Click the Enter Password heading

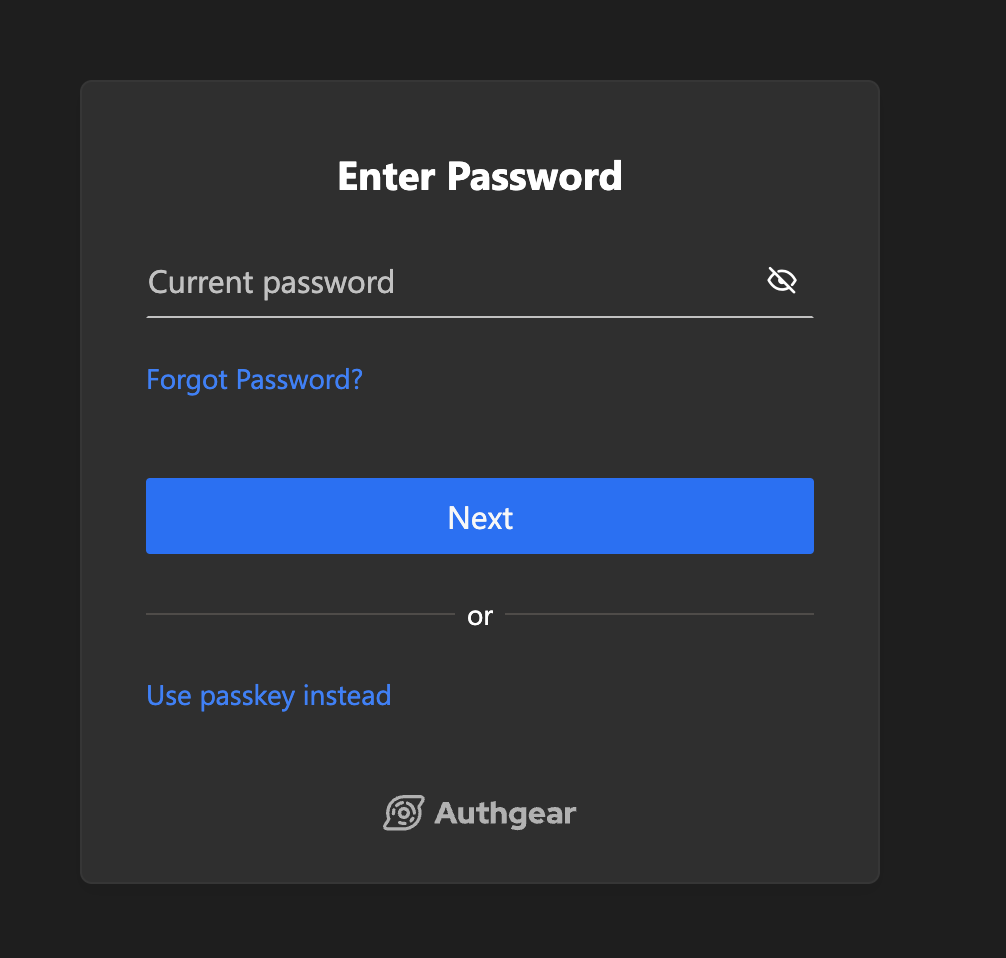pyautogui.click(x=480, y=176)
